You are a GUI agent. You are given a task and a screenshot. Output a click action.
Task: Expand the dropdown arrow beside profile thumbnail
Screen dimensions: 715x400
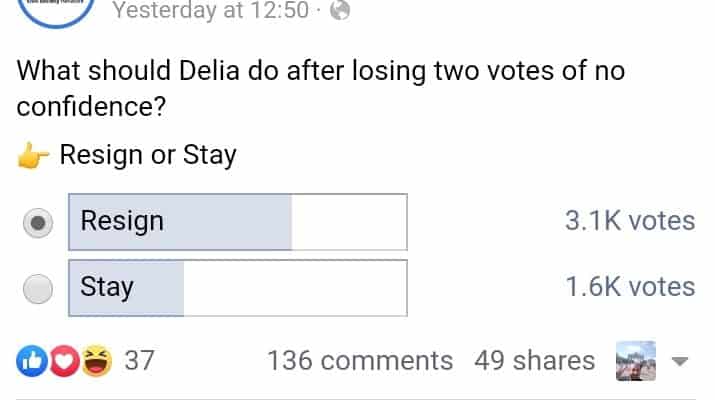point(680,361)
